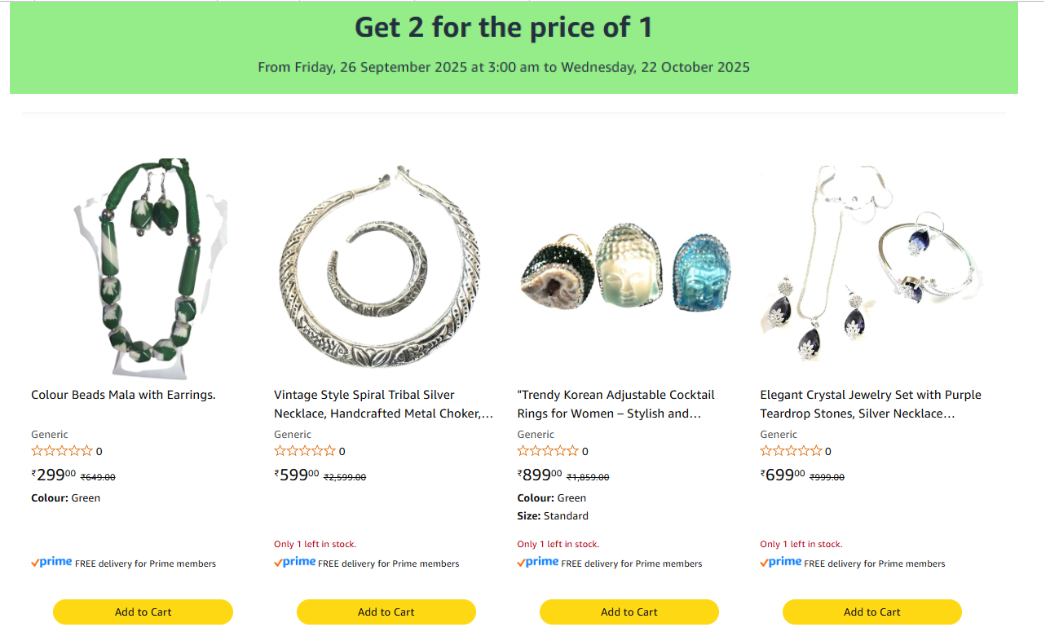The image size is (1044, 643).
Task: Click star rating of Korean Cocktail Rings
Action: click(548, 451)
